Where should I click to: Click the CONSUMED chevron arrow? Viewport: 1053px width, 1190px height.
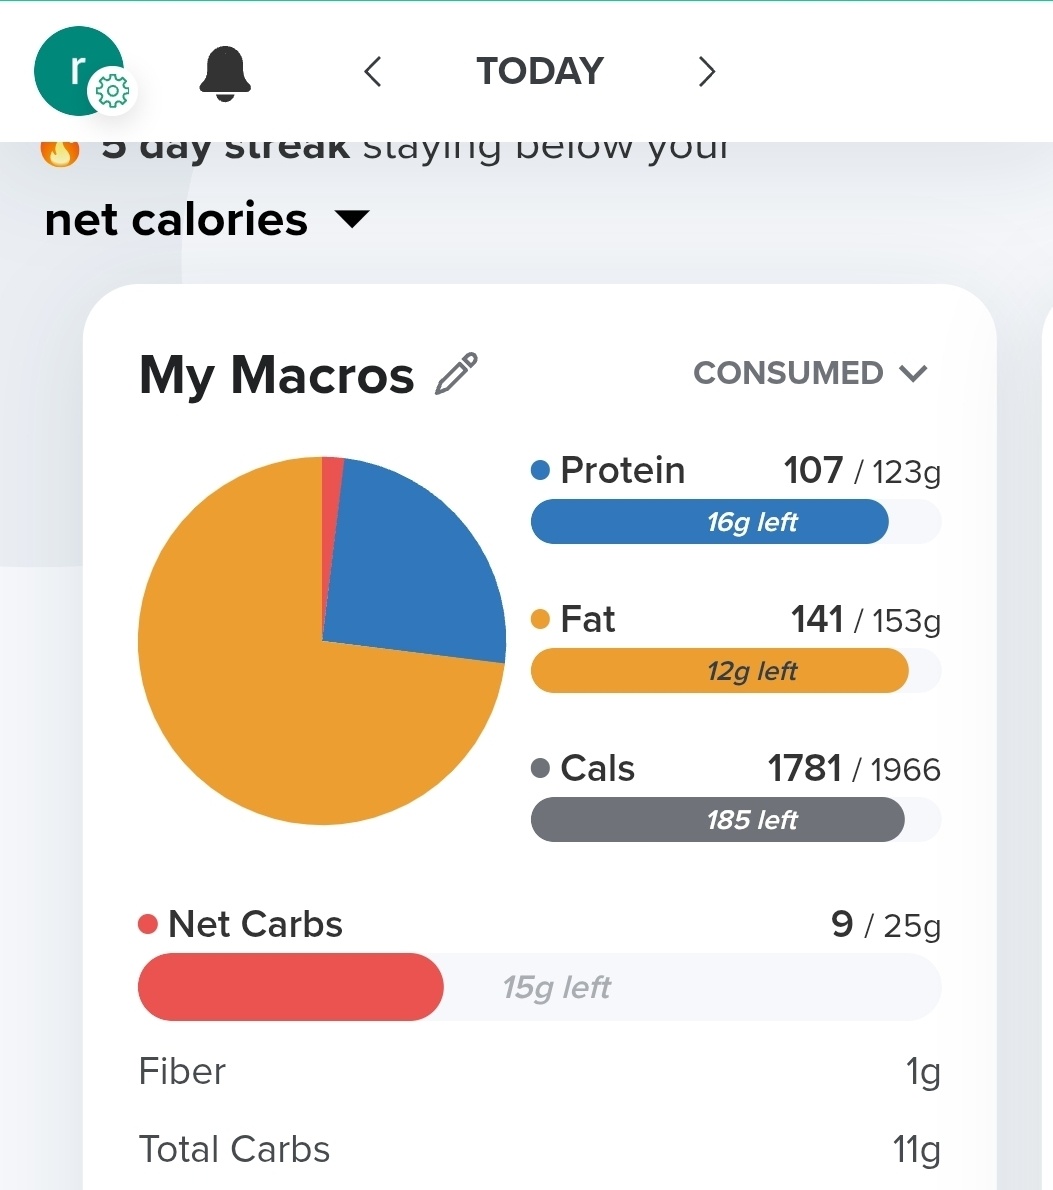tap(913, 374)
